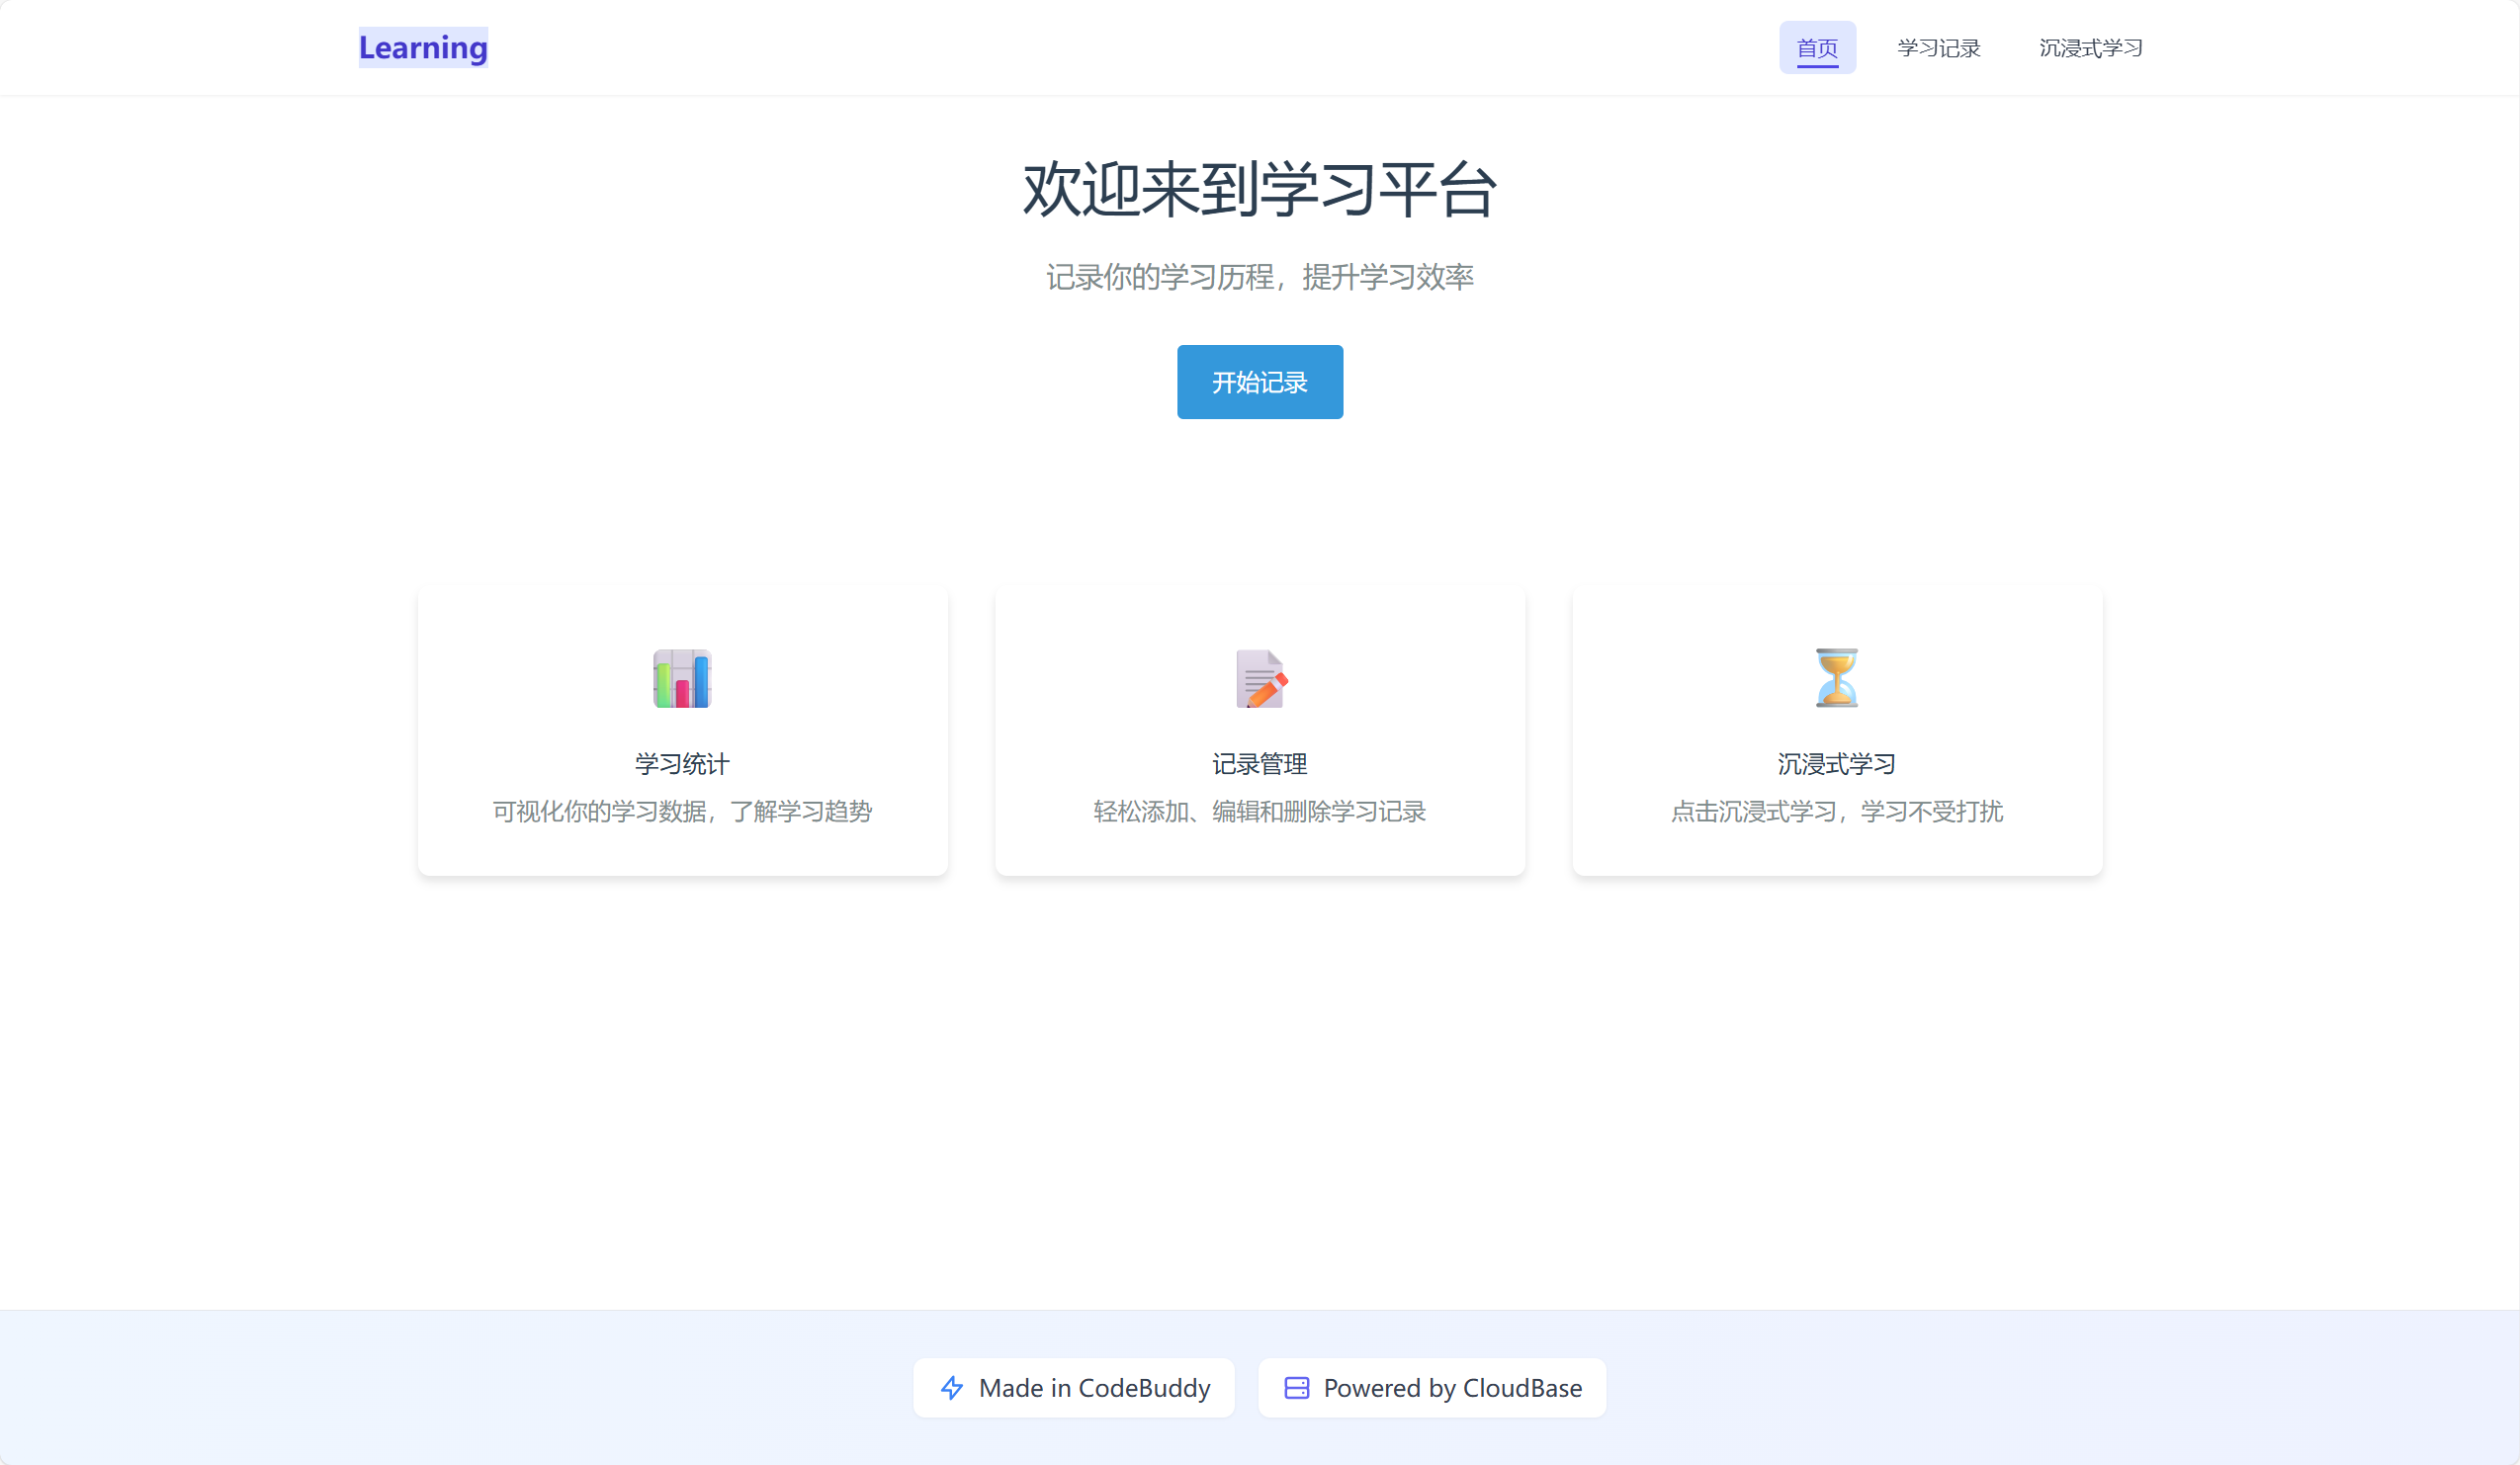Click the 沉浸式学习 card title

coord(1837,764)
